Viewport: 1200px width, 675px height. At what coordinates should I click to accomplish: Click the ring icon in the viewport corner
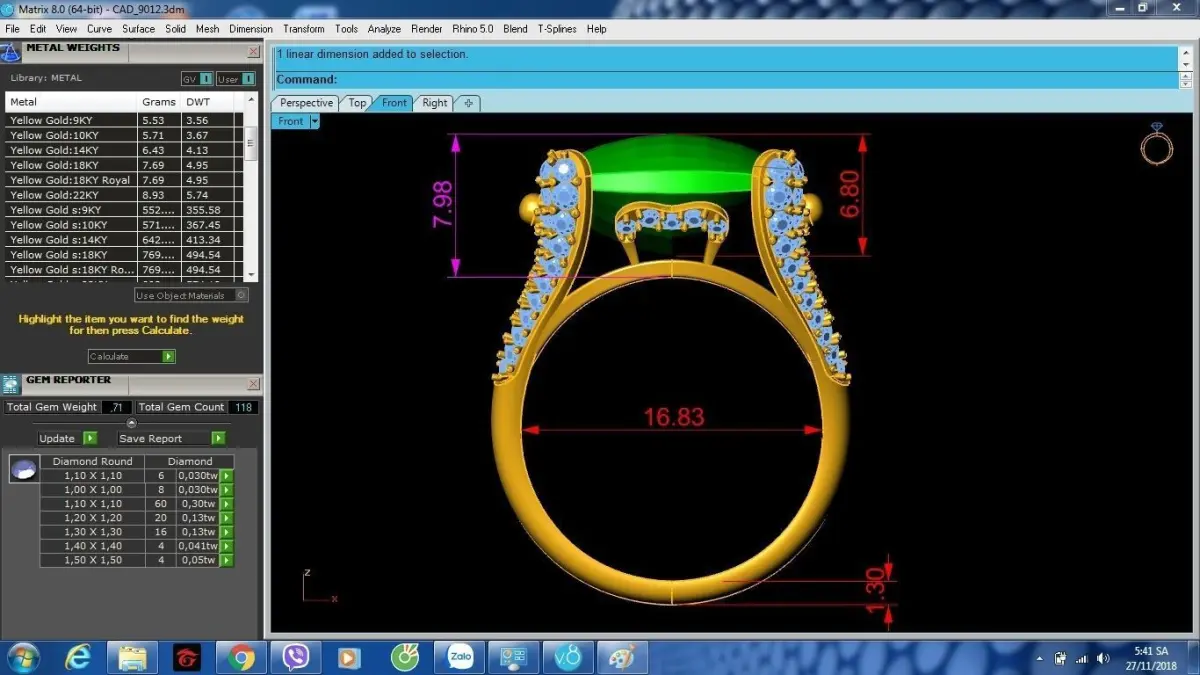1156,146
